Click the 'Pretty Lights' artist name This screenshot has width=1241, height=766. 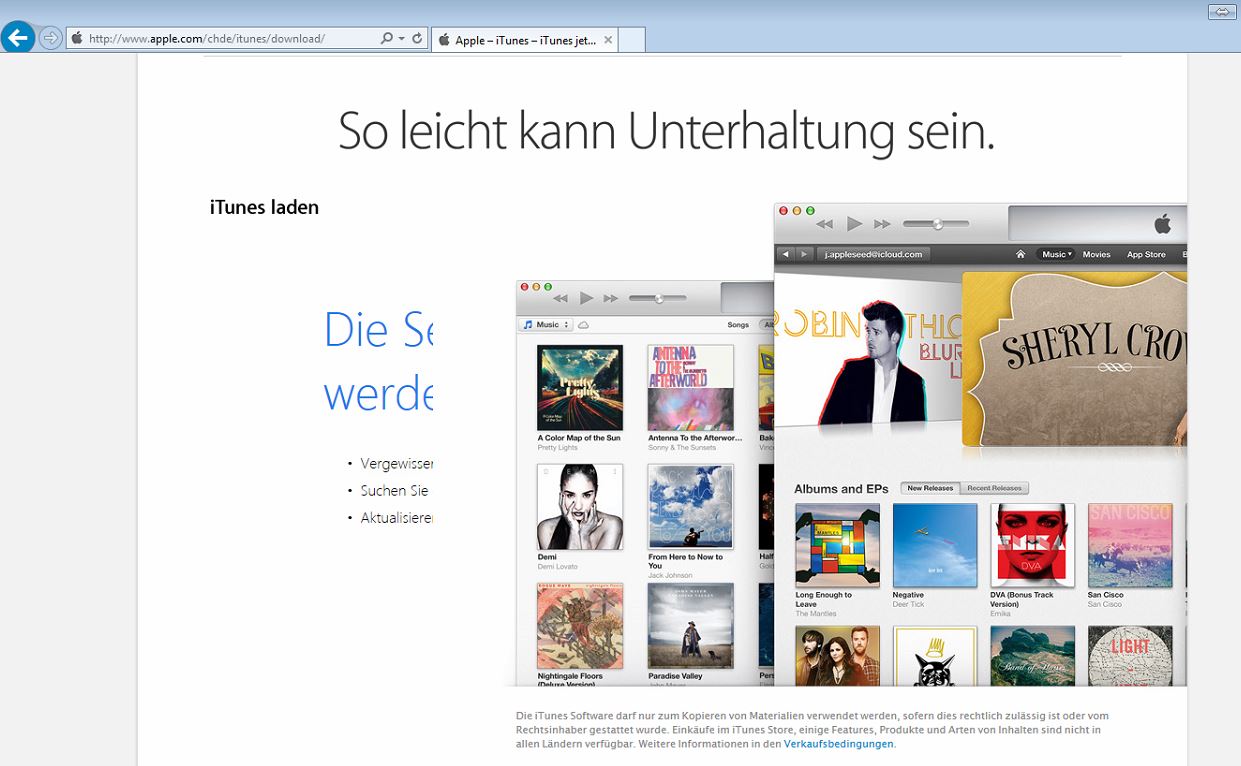(x=558, y=448)
